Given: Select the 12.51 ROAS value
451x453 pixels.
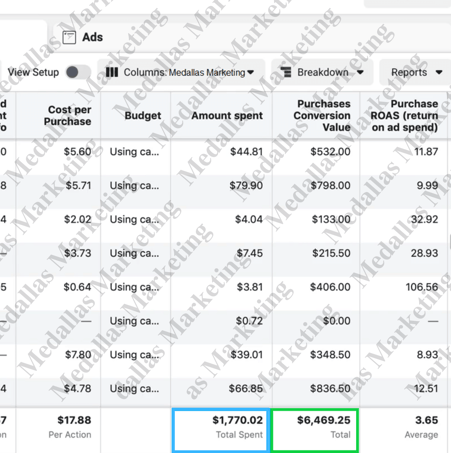Looking at the screenshot, I should [426, 389].
